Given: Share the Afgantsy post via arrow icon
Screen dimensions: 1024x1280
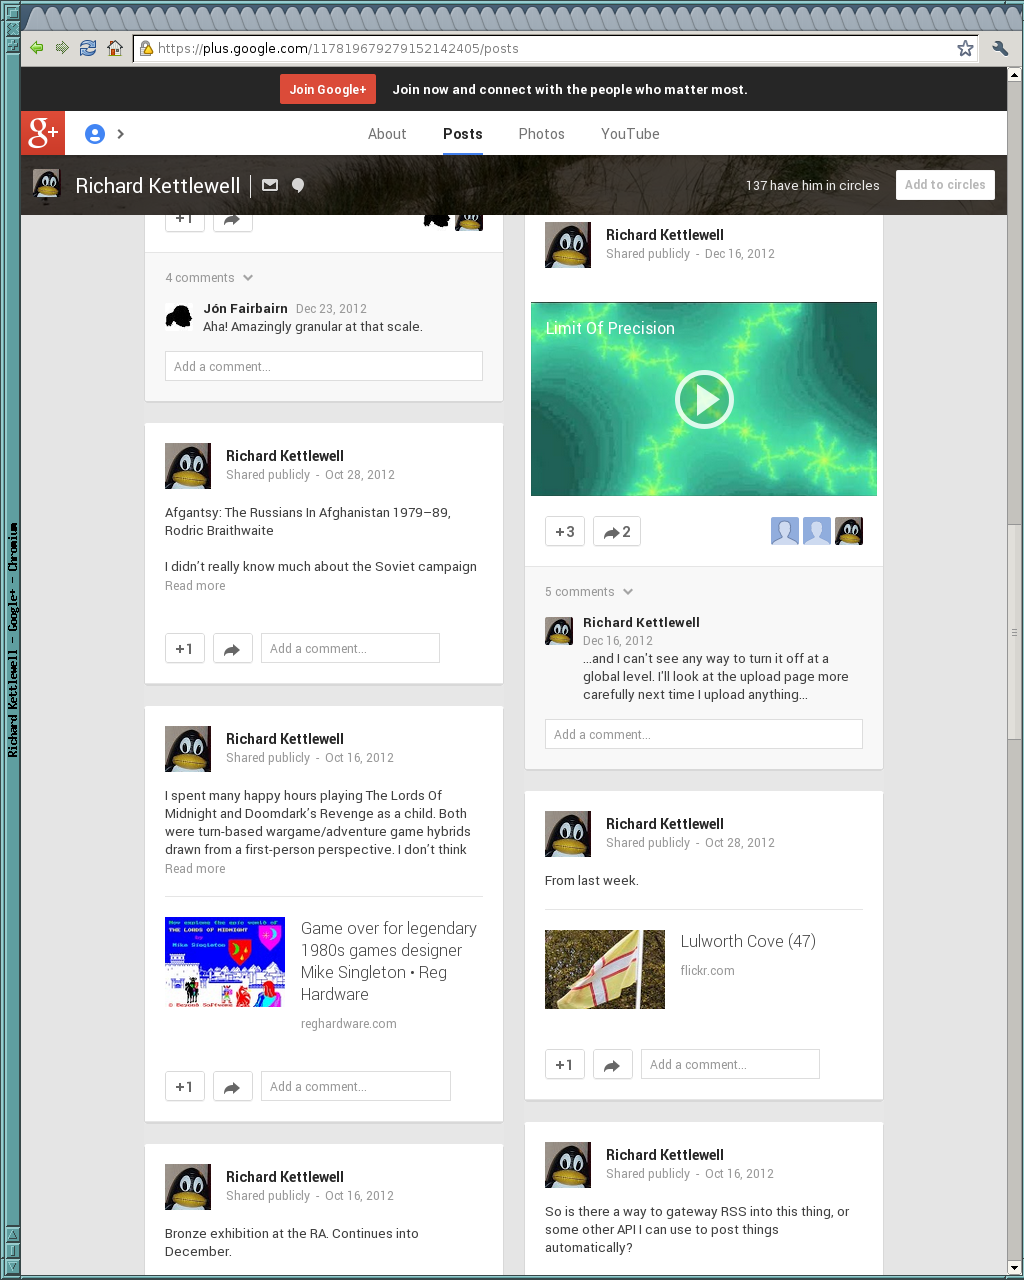Looking at the screenshot, I should click(232, 649).
